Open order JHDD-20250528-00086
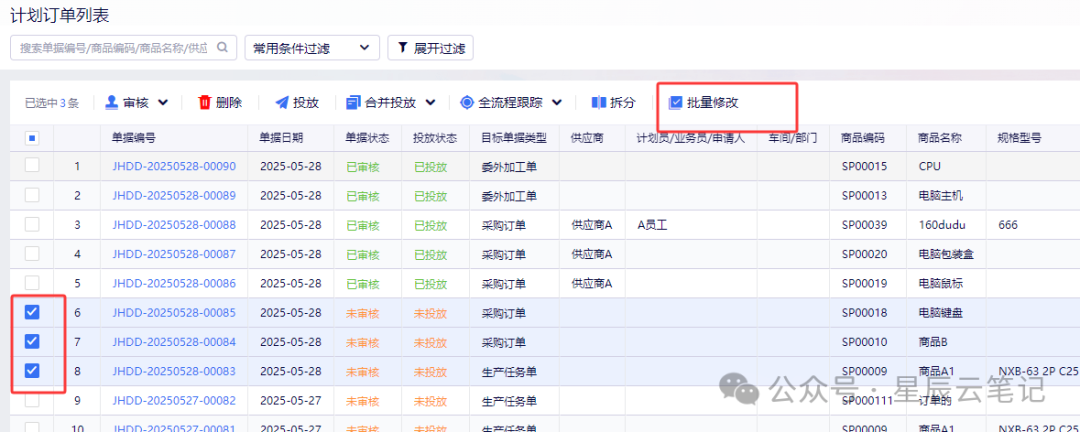1080x432 pixels. pos(174,283)
